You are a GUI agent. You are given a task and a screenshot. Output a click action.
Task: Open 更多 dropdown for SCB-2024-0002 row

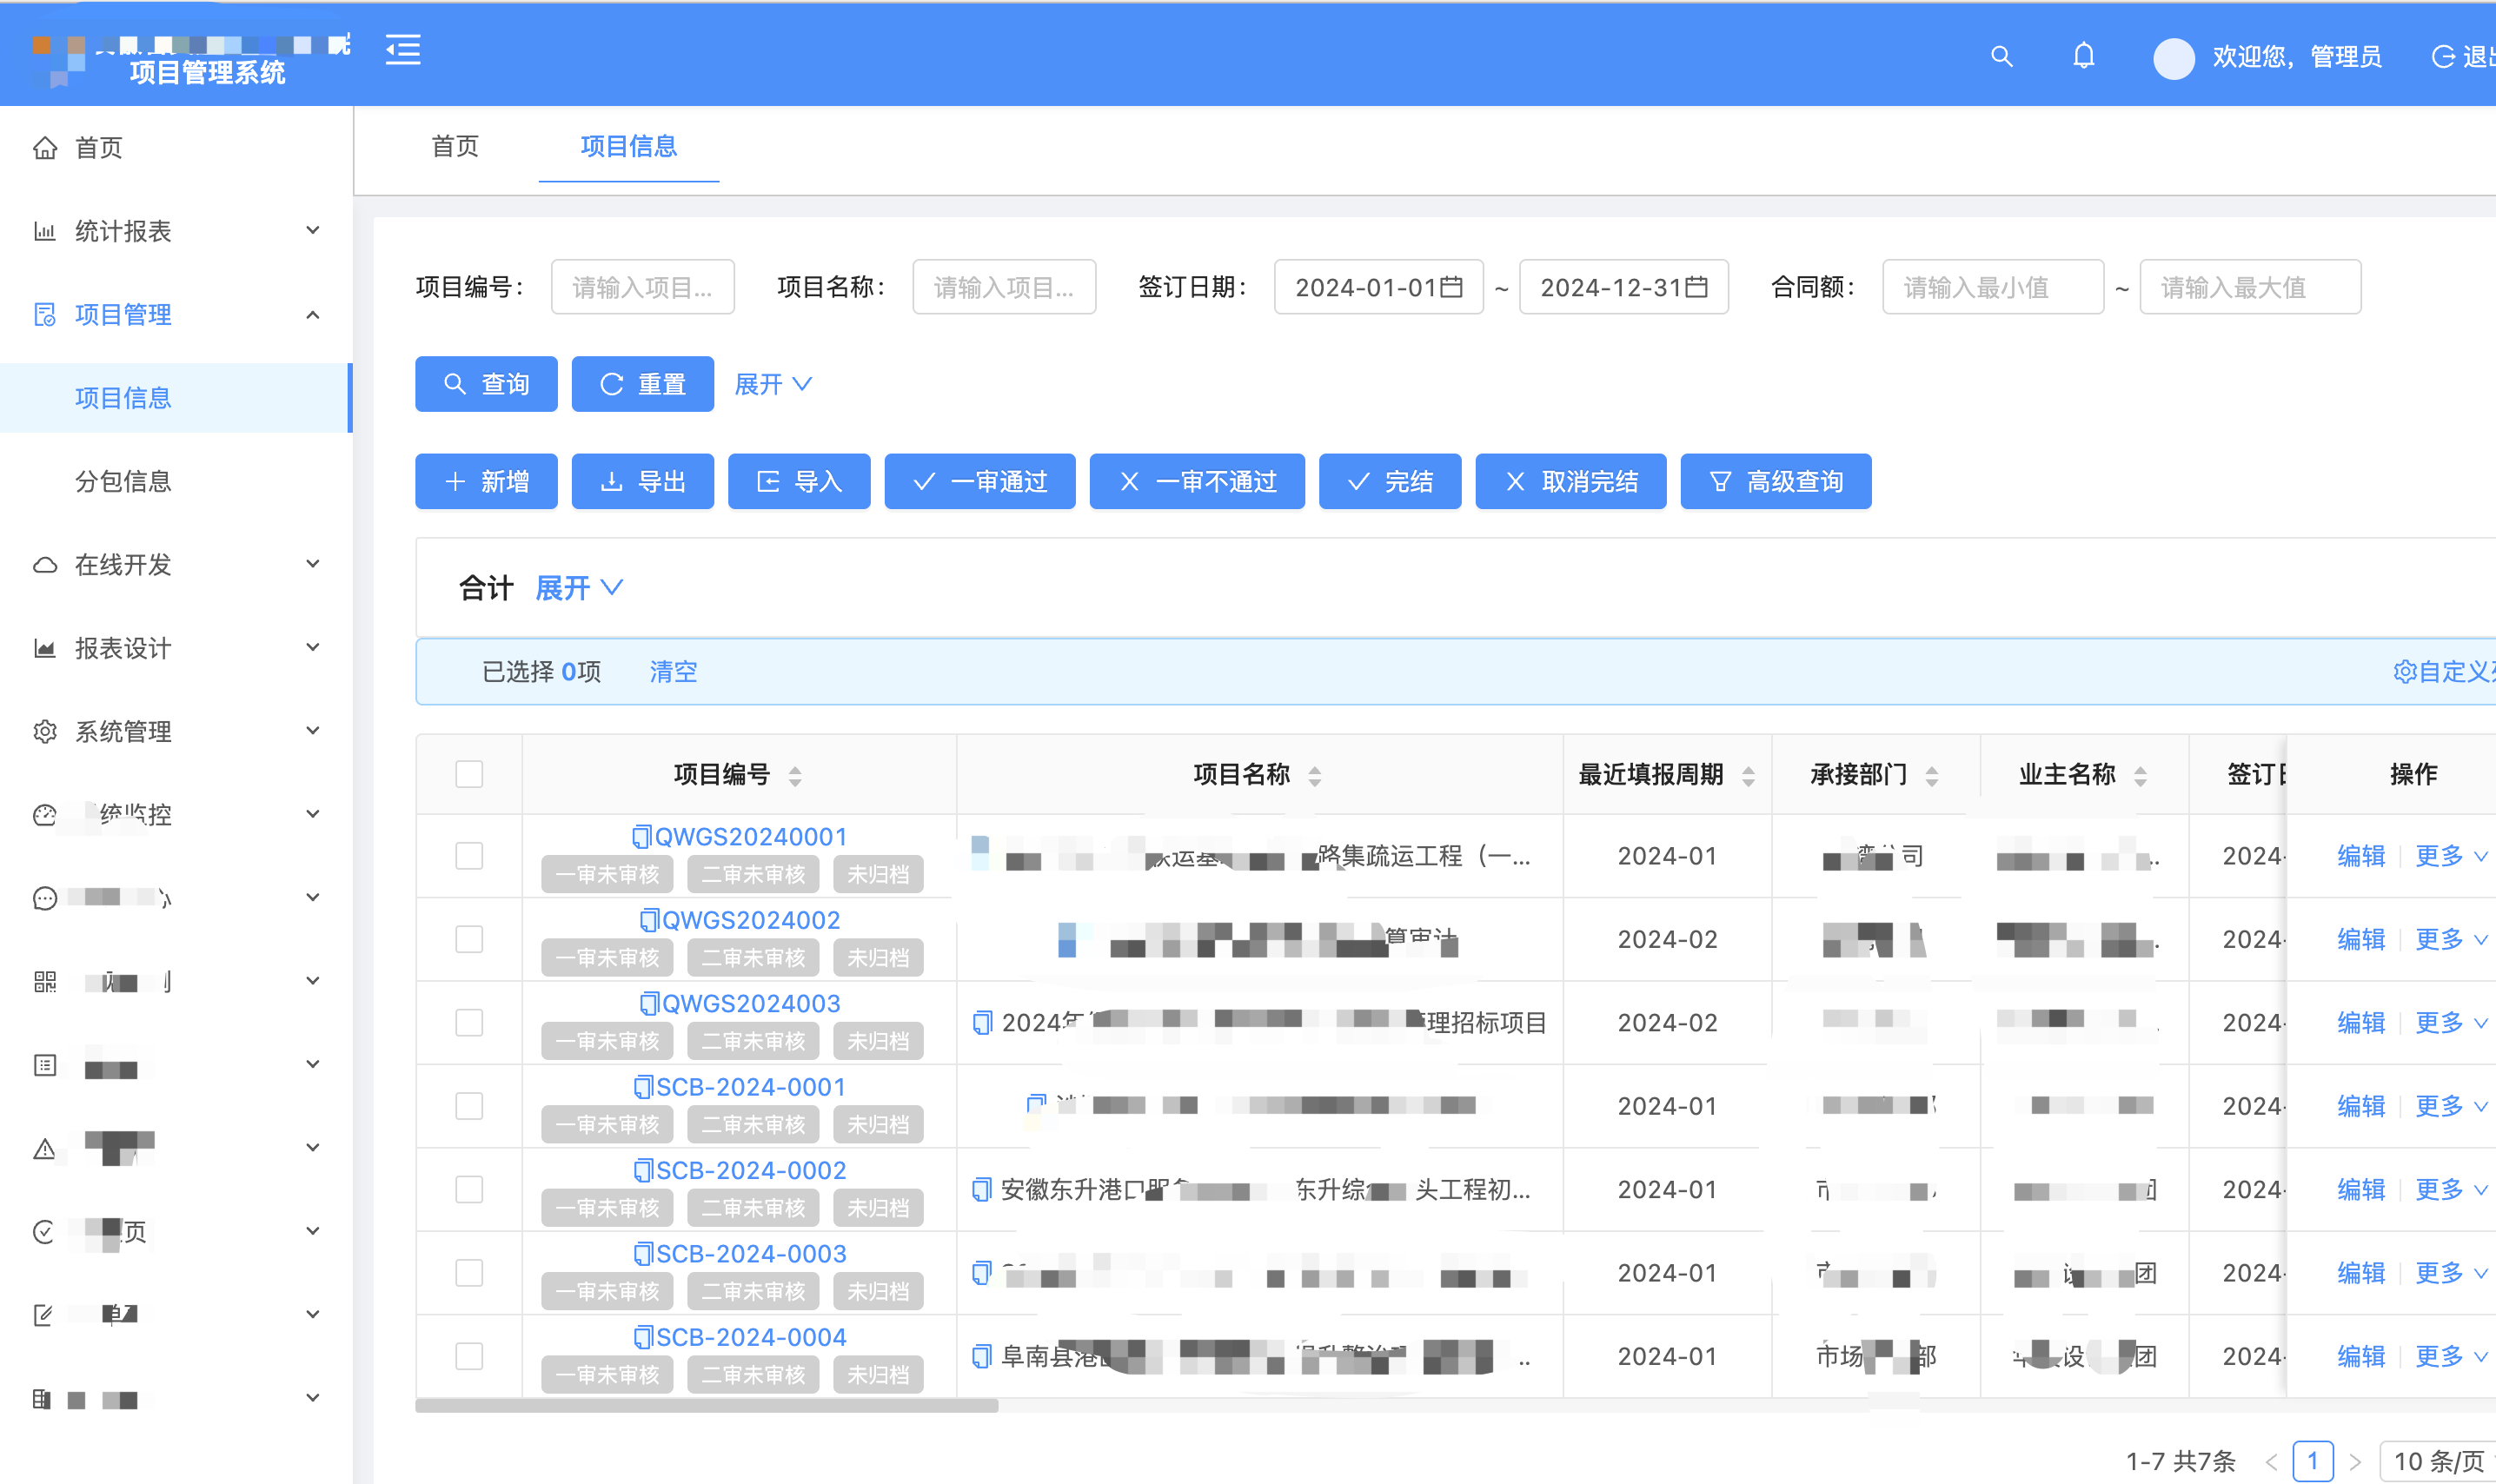2451,1189
